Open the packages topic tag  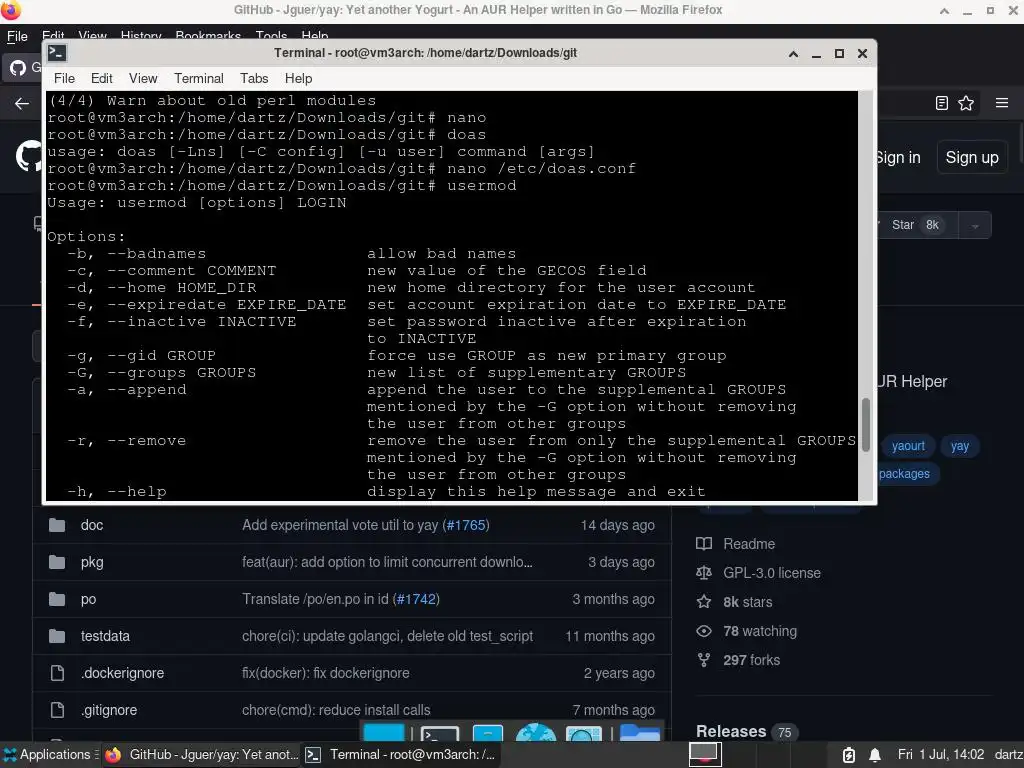(904, 473)
